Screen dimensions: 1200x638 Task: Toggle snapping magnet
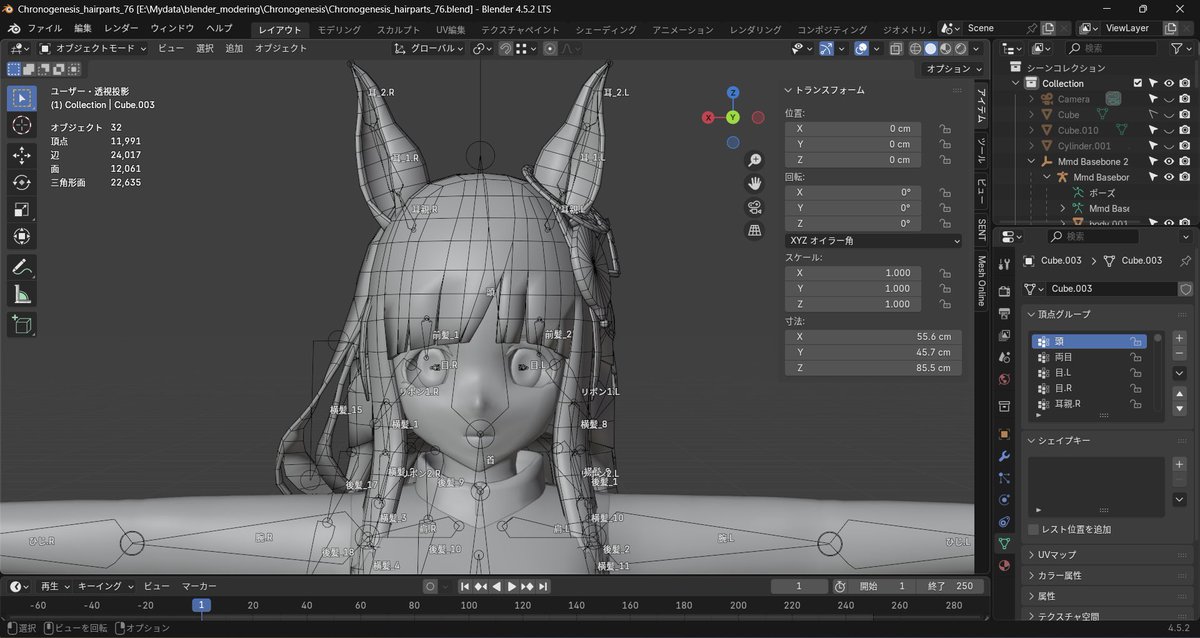(507, 48)
